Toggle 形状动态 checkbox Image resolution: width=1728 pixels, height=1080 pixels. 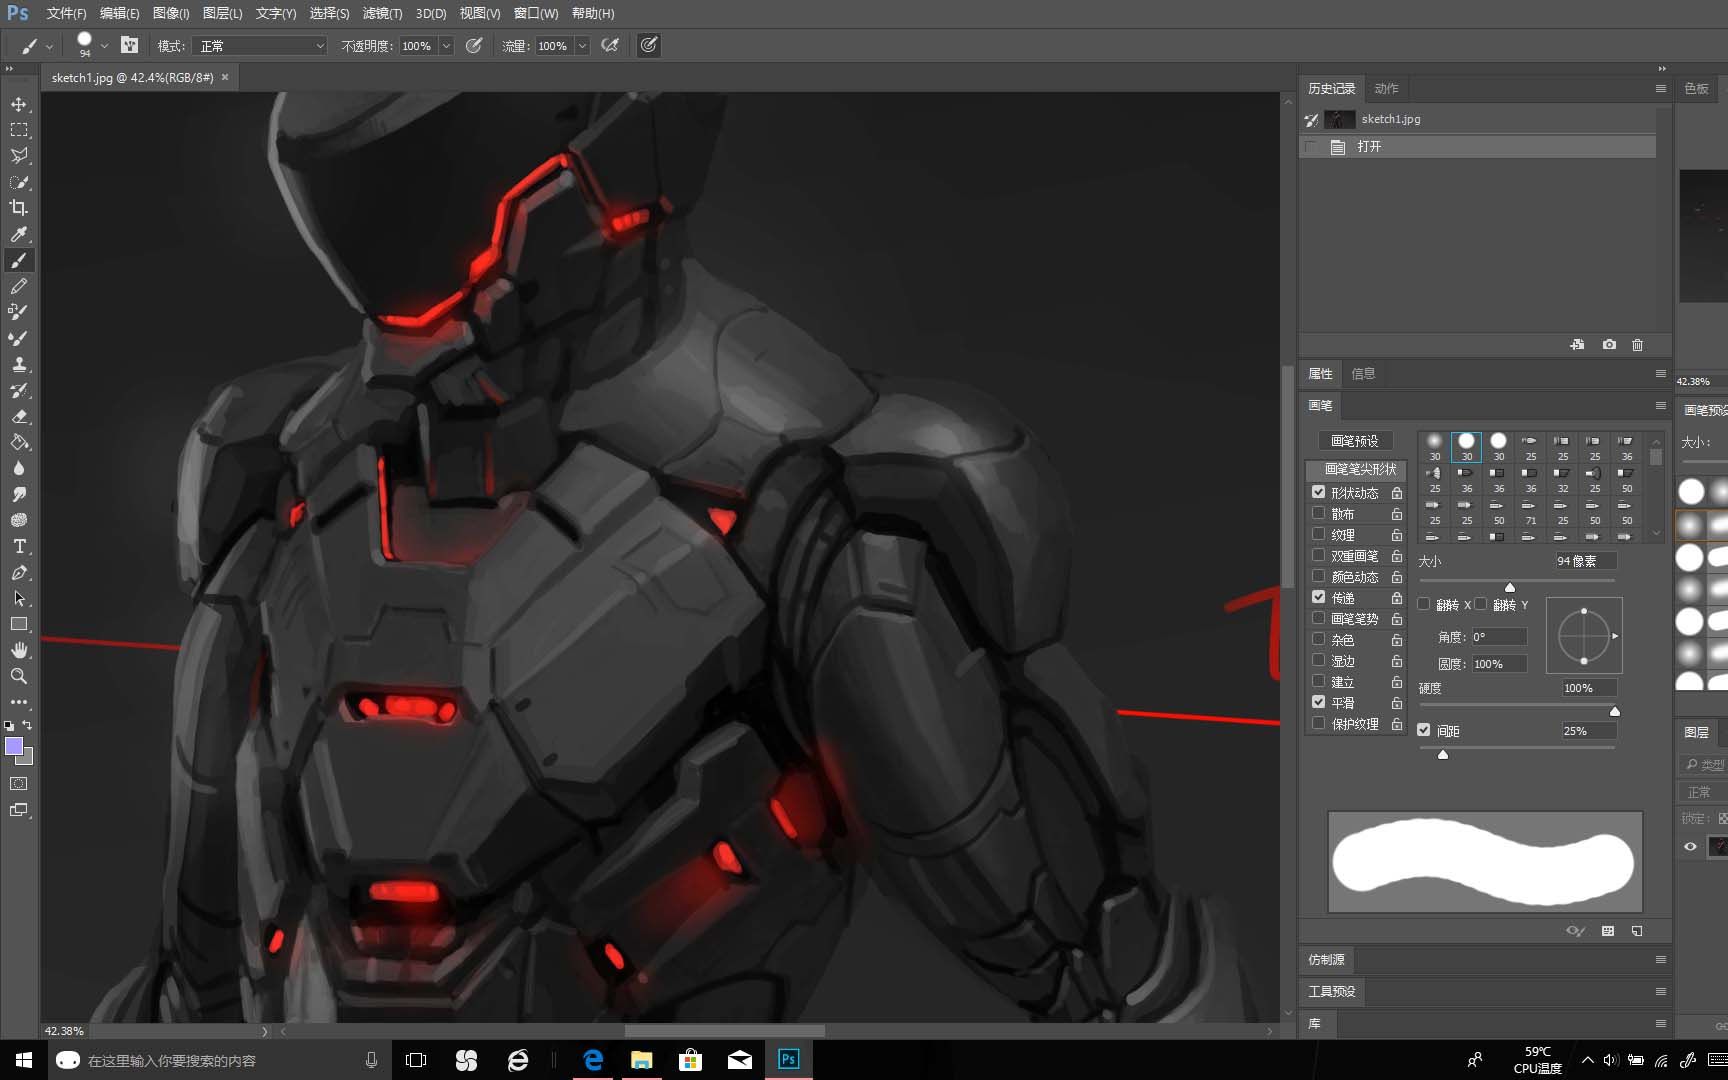pyautogui.click(x=1318, y=492)
